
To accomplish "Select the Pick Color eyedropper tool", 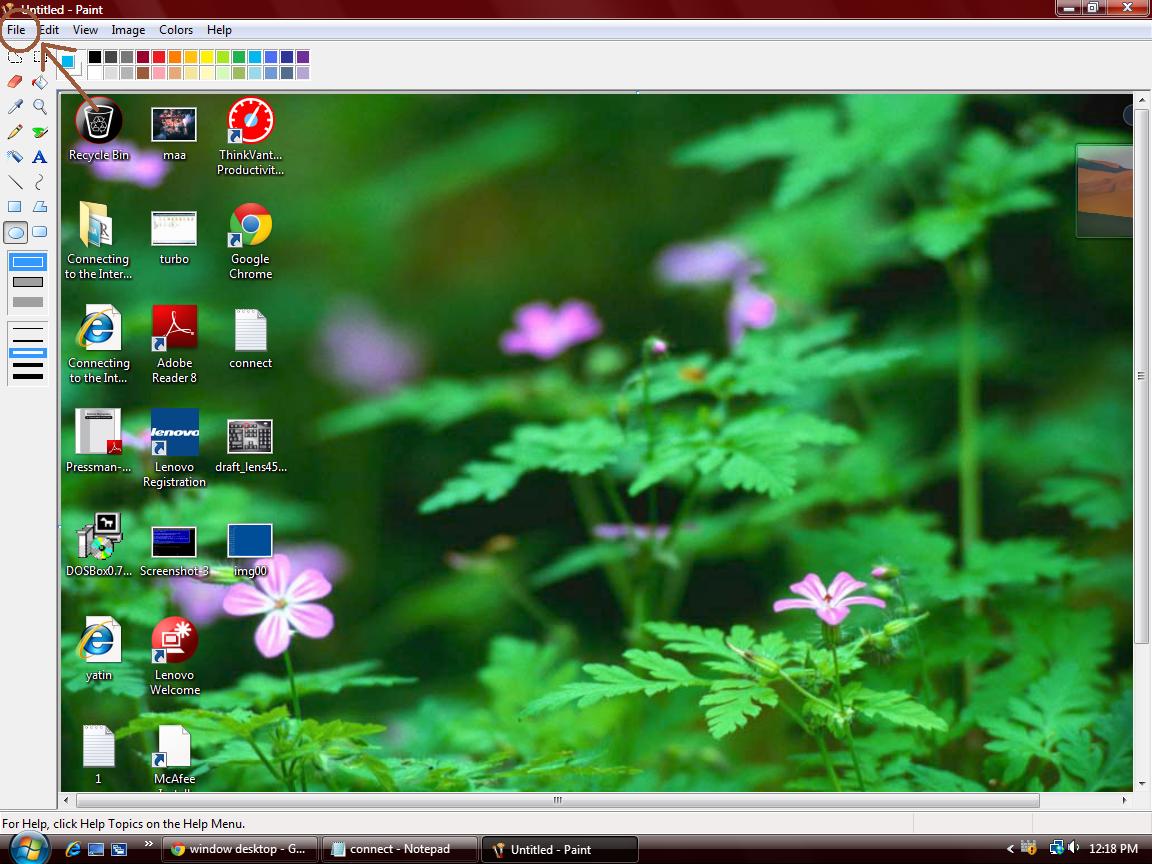I will pyautogui.click(x=15, y=106).
